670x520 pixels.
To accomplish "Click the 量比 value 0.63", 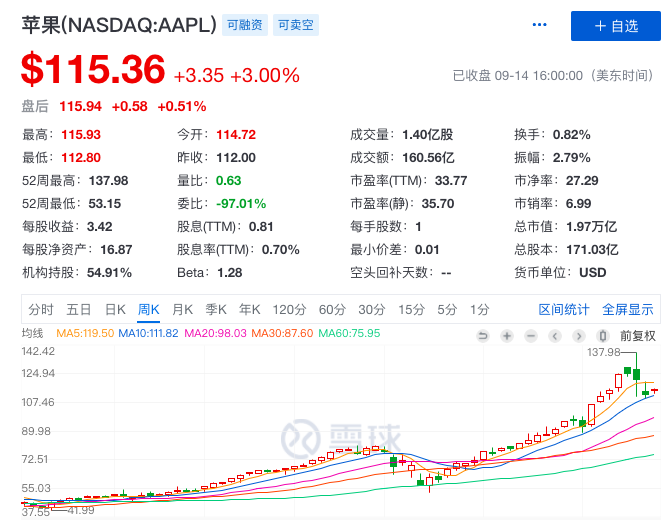I will [x=229, y=181].
